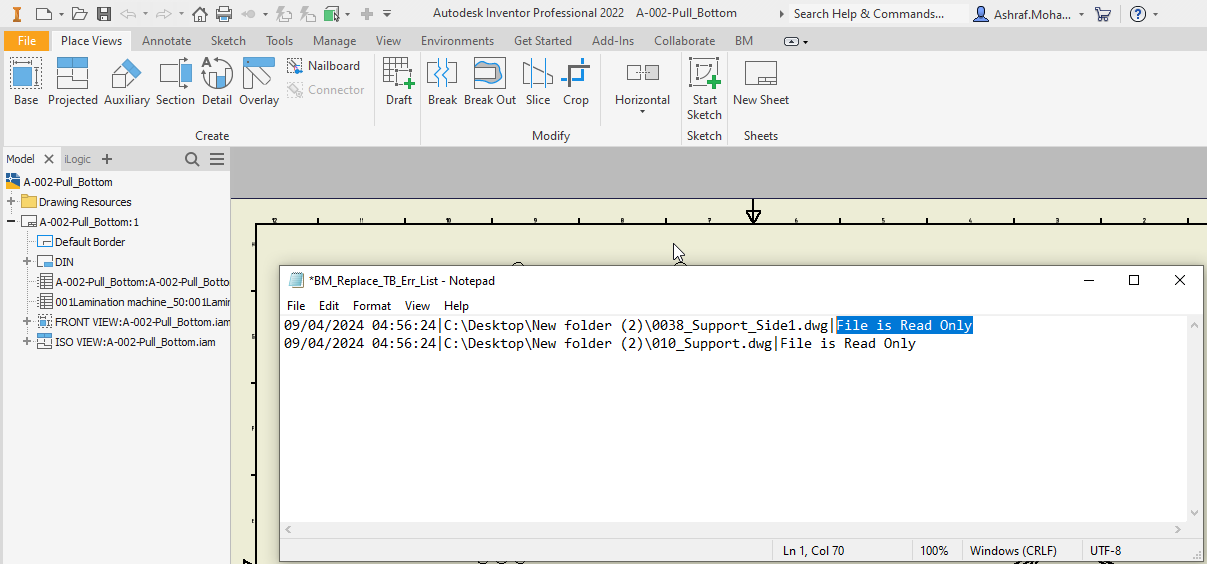Select the Break view tool
The image size is (1207, 564).
pyautogui.click(x=442, y=81)
